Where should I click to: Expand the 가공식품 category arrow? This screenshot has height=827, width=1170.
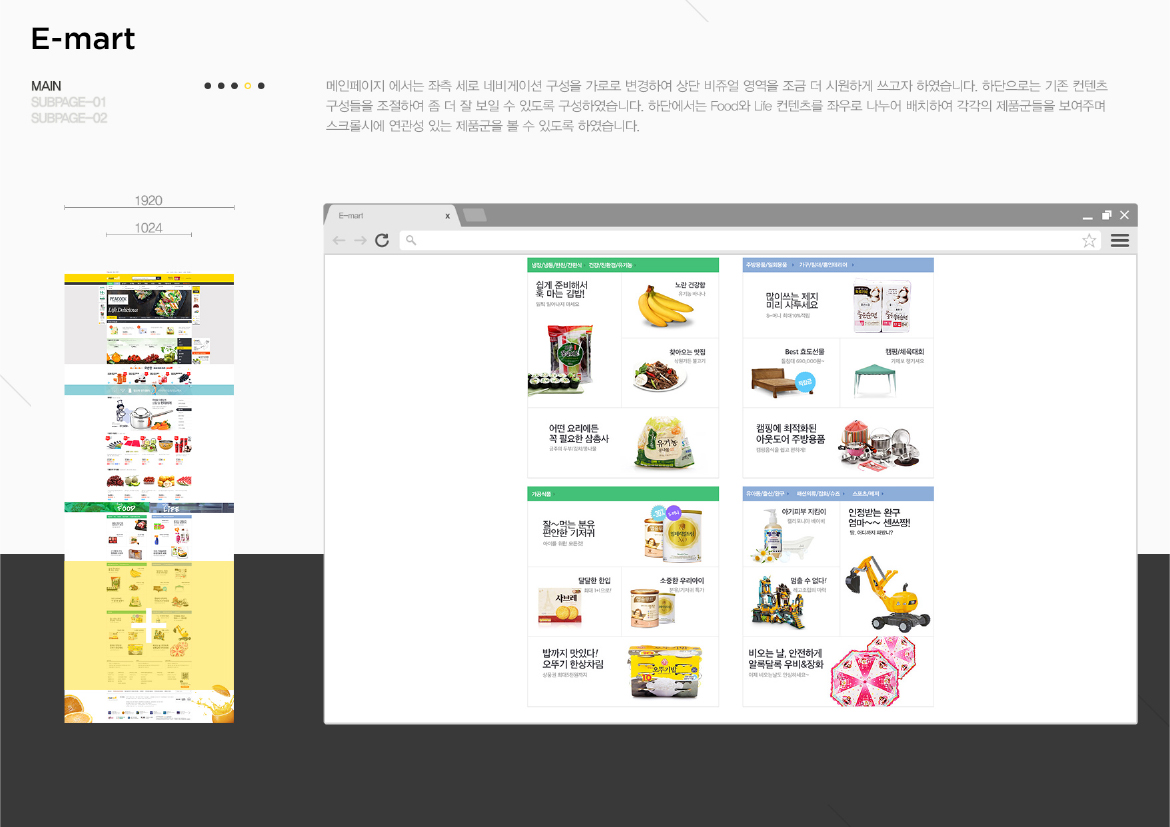tap(554, 493)
